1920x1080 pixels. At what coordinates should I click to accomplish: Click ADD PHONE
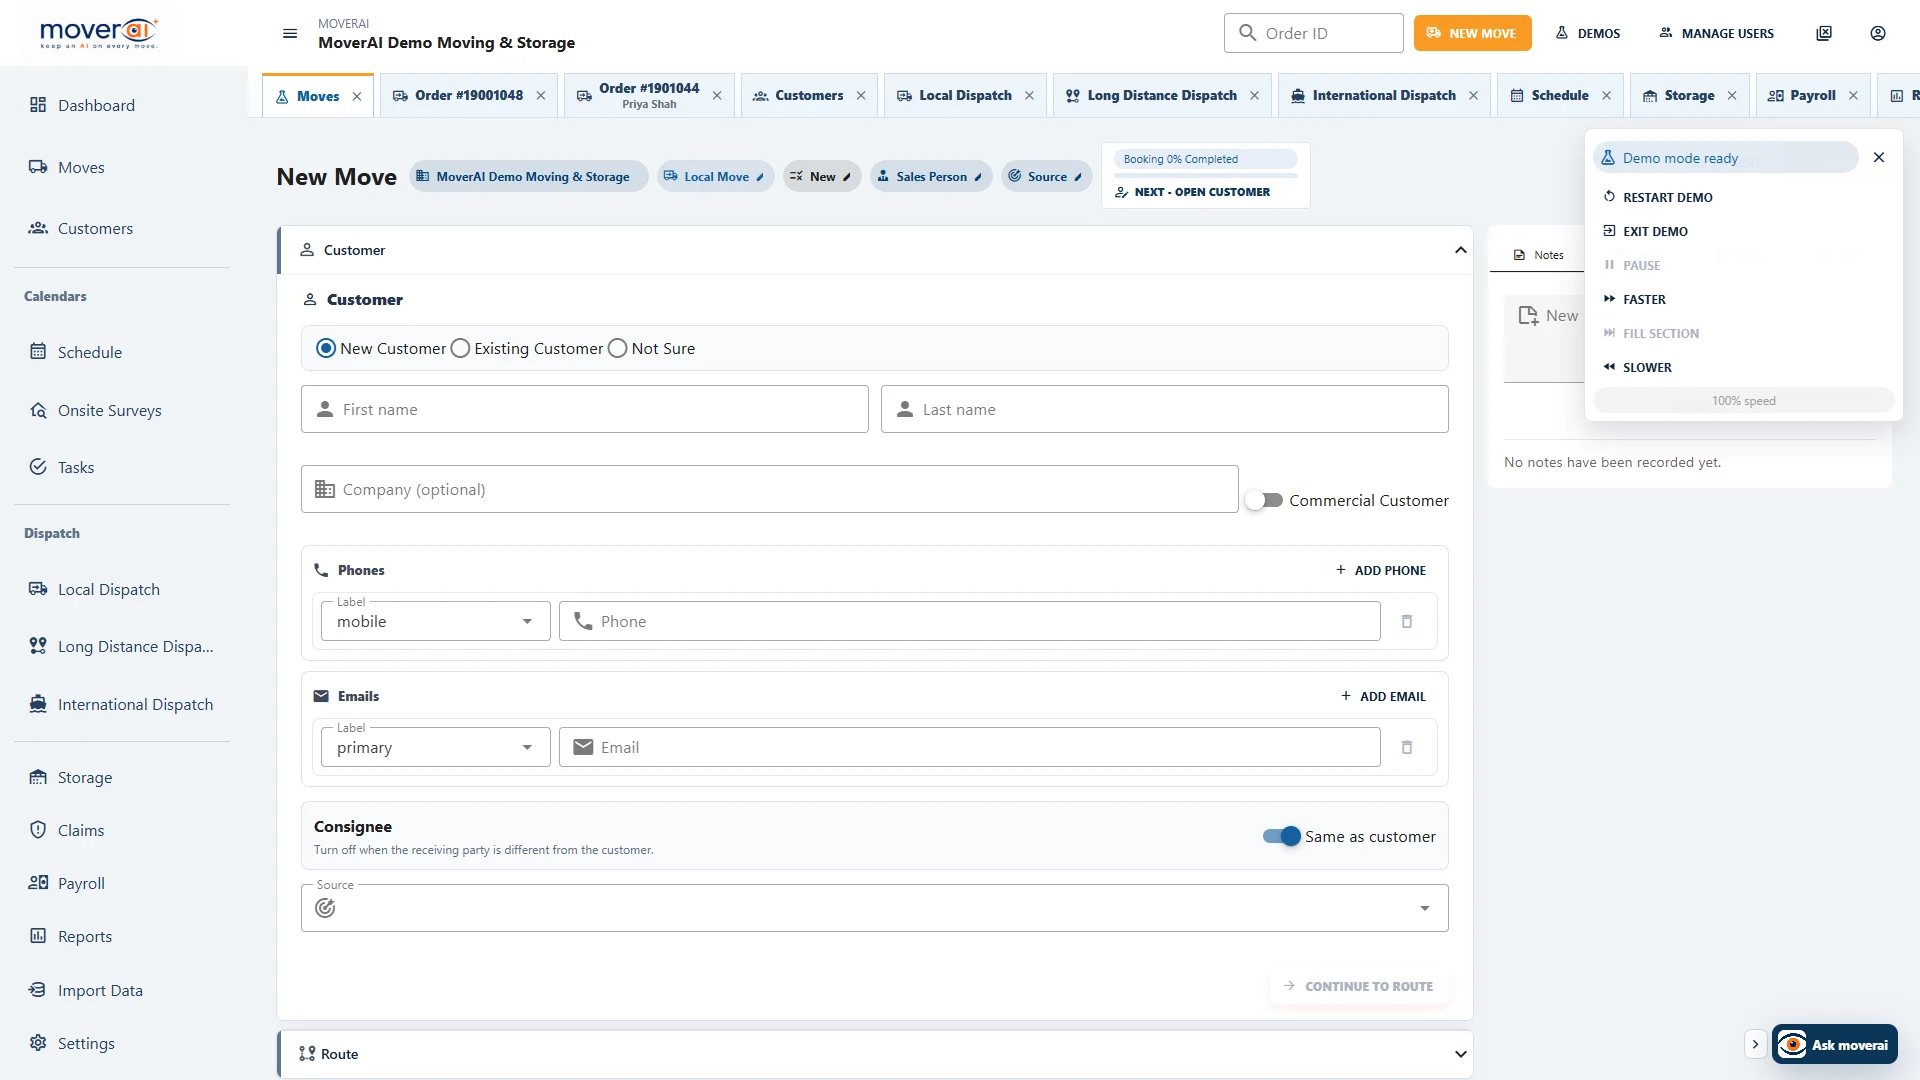pyautogui.click(x=1381, y=570)
